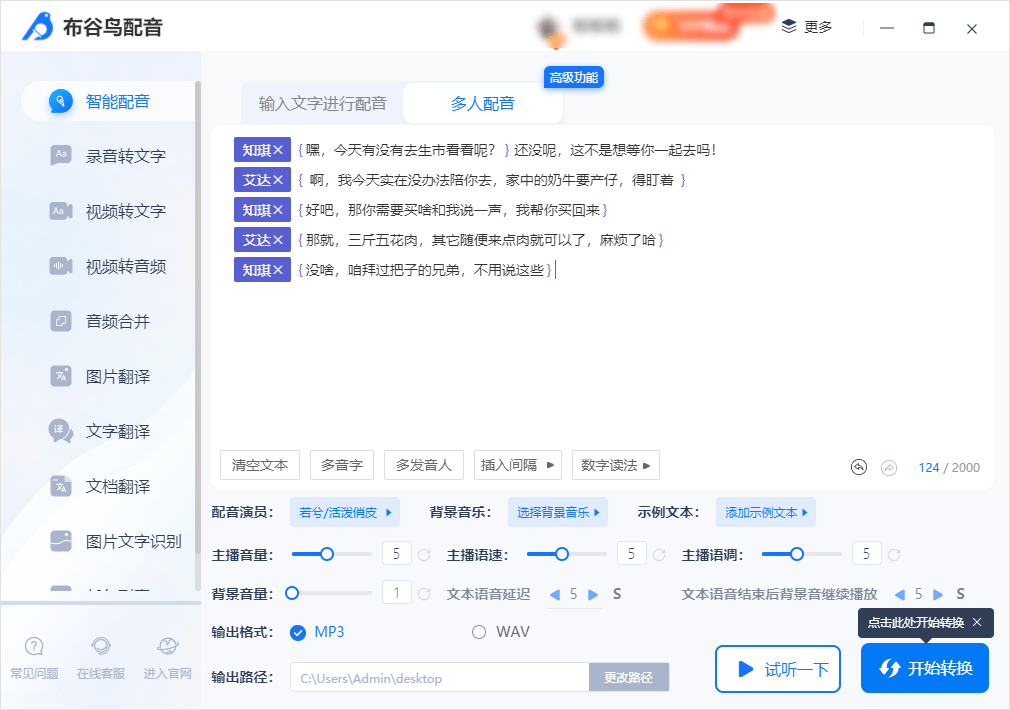Remove the first 知琪 speaker tag

[x=278, y=150]
